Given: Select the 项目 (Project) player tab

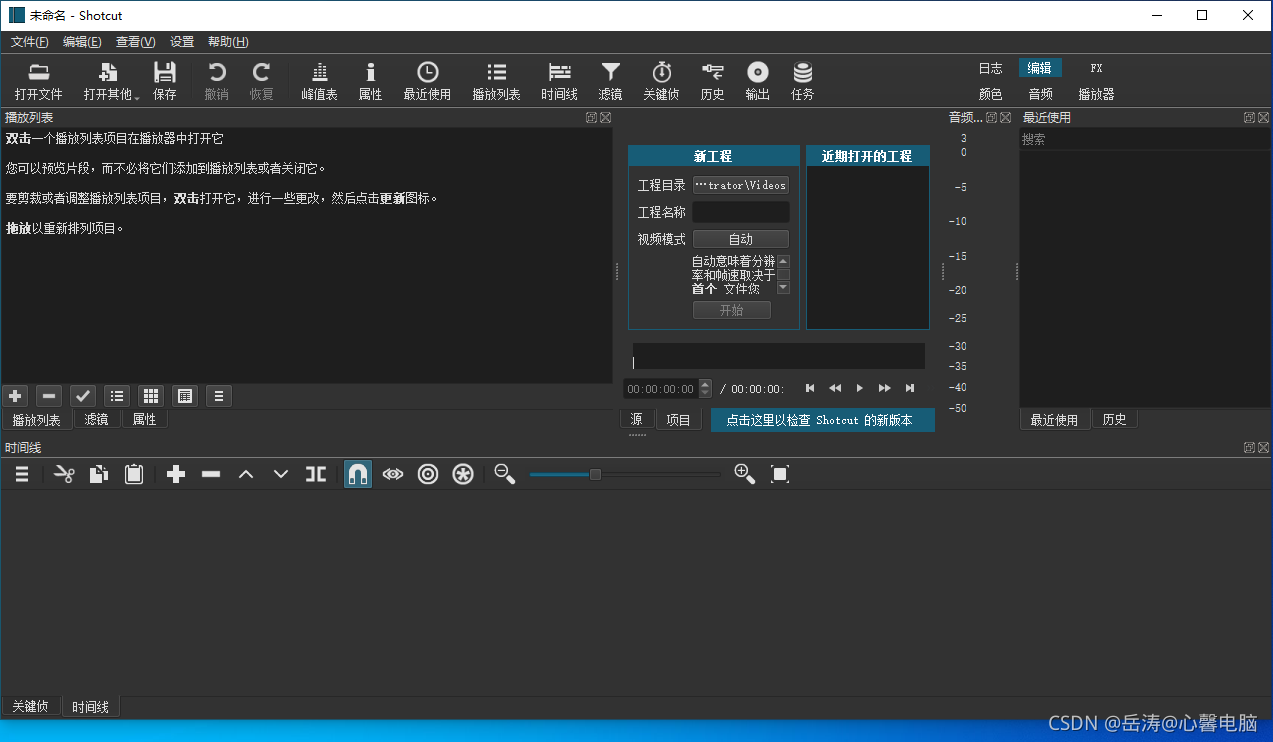Looking at the screenshot, I should (679, 420).
